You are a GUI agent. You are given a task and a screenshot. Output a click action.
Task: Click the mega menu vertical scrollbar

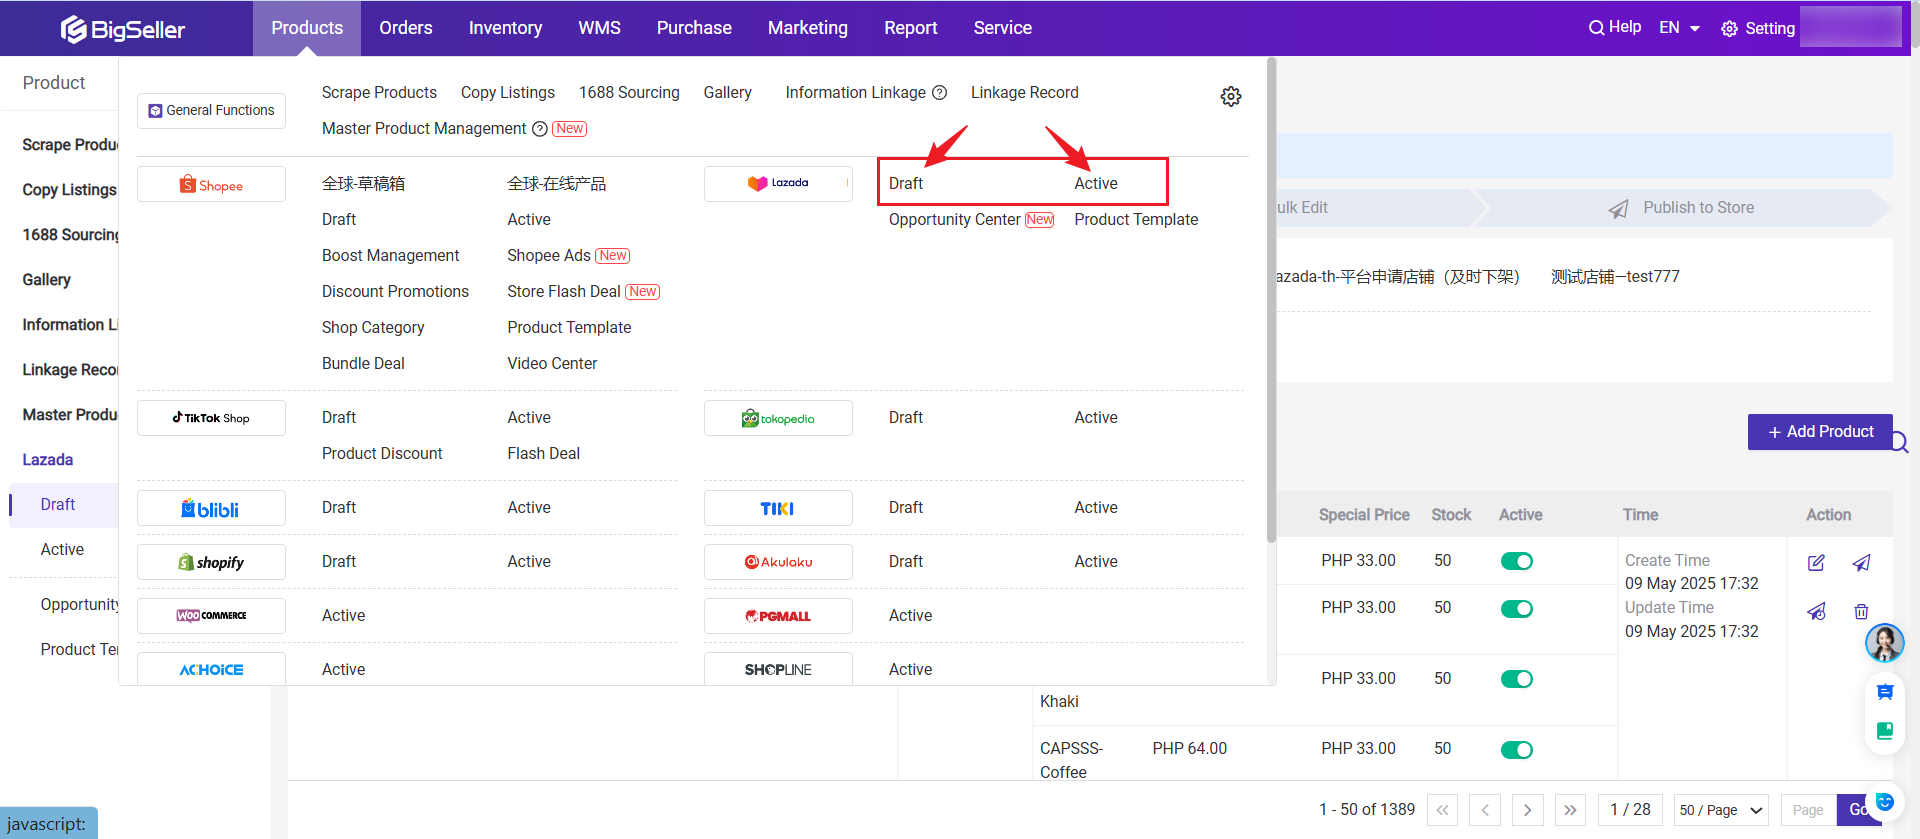(1271, 300)
